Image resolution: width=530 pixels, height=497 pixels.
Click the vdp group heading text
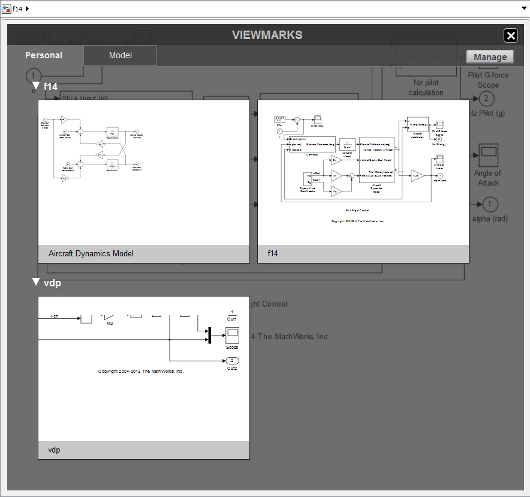click(x=52, y=283)
